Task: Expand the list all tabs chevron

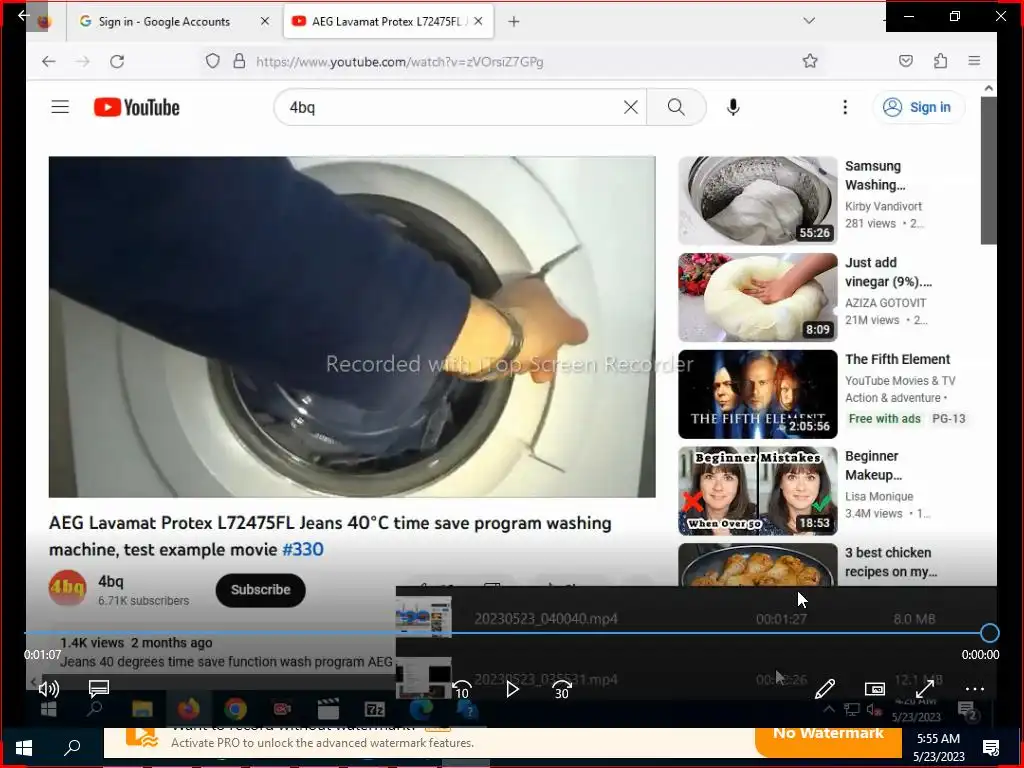Action: coord(808,21)
